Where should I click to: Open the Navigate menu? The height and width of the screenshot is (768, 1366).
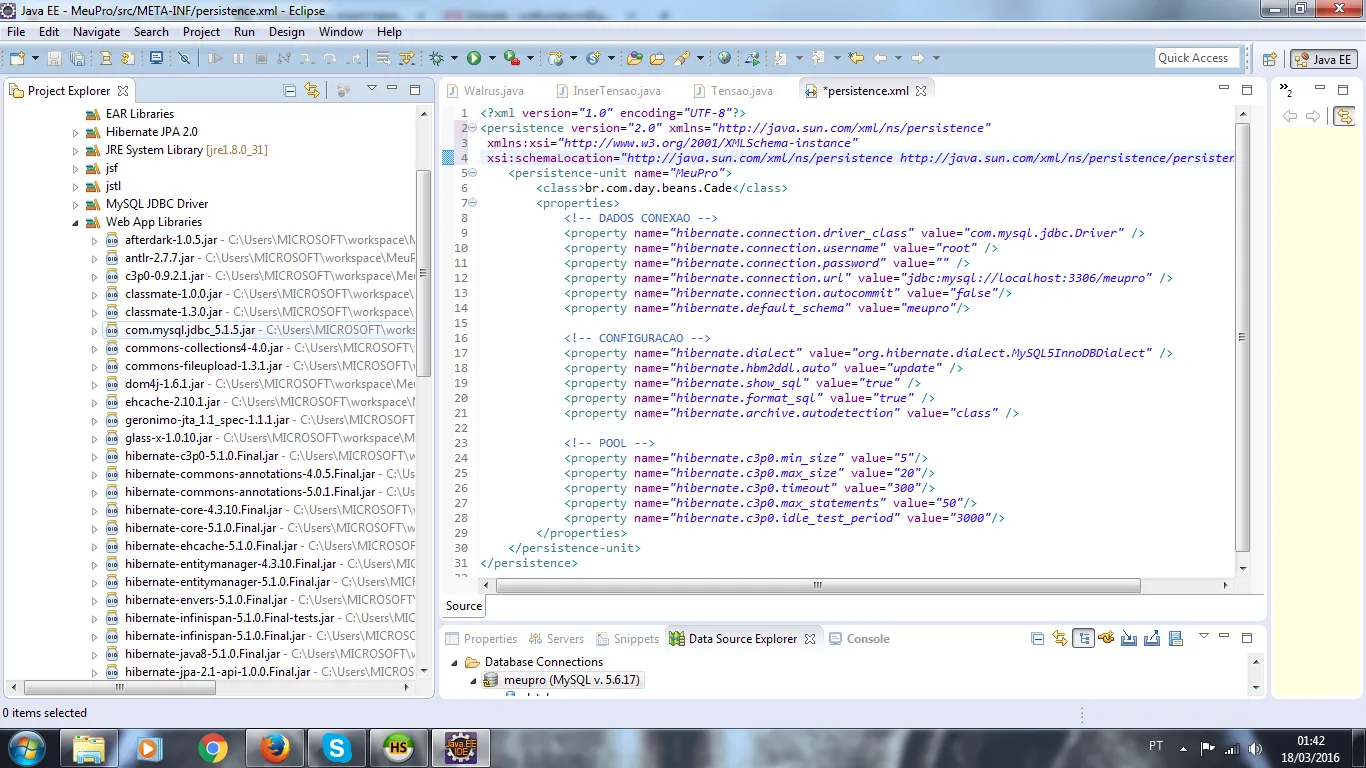point(96,32)
